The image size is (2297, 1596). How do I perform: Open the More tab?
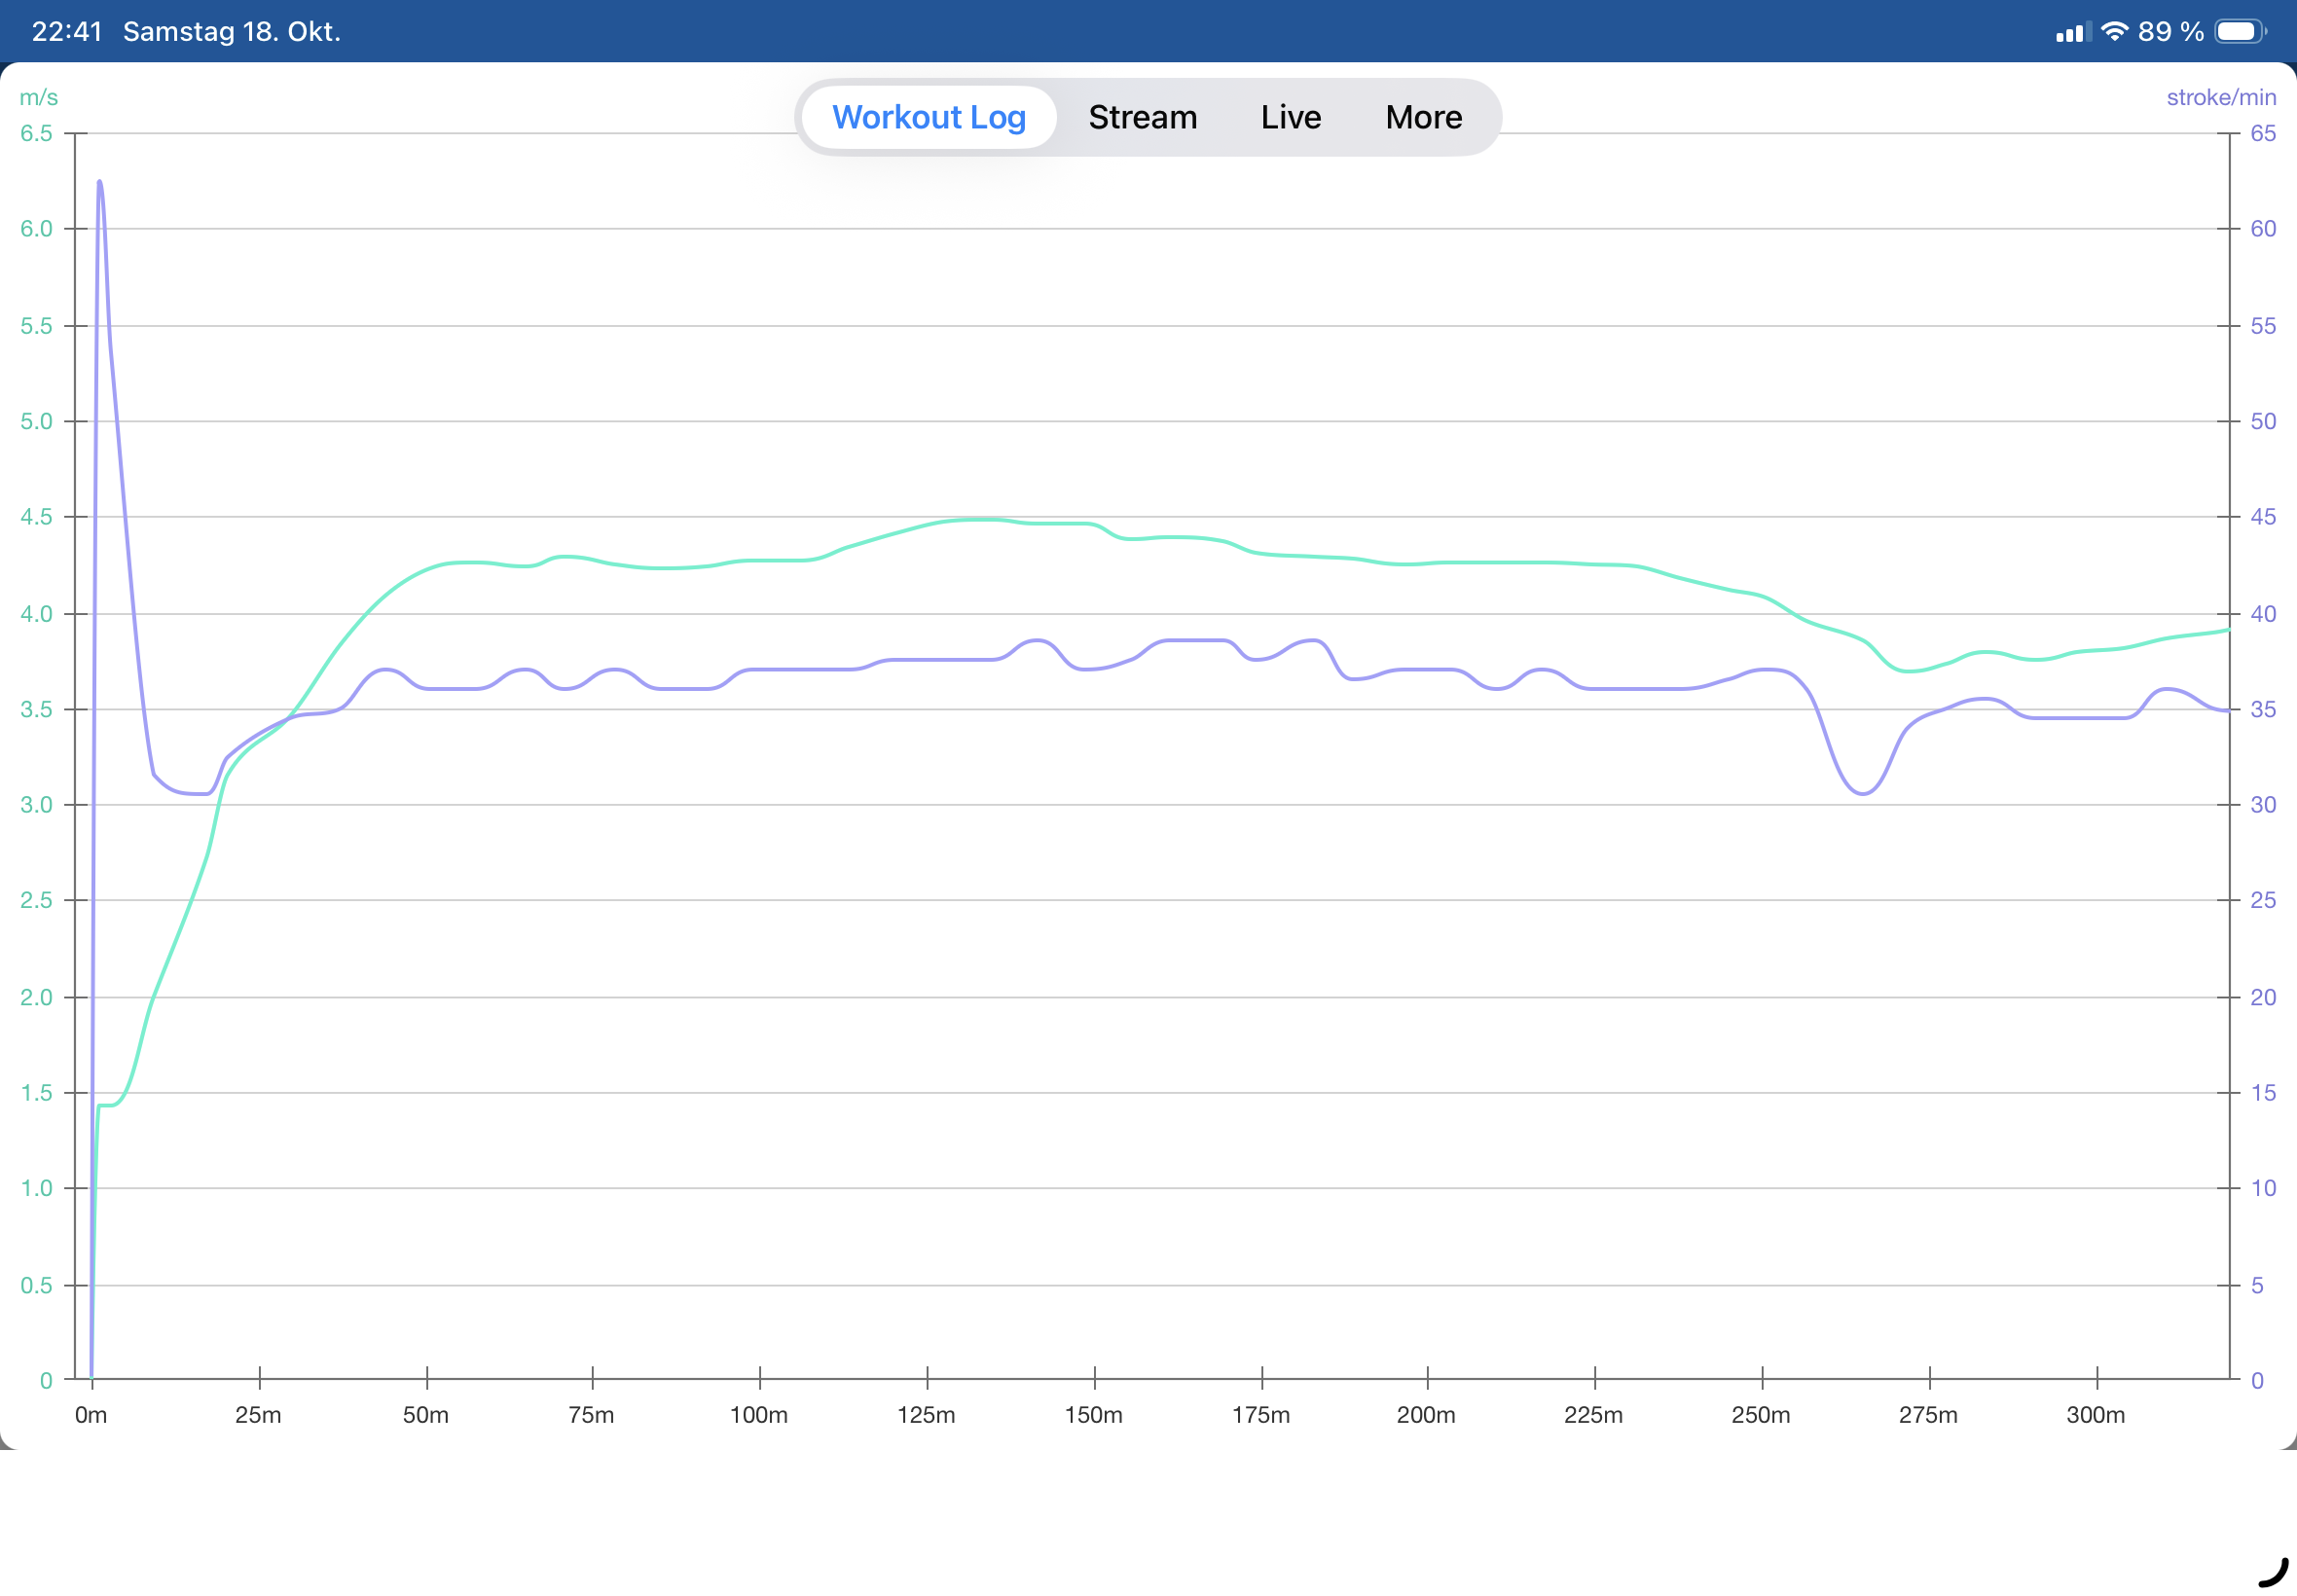tap(1423, 117)
